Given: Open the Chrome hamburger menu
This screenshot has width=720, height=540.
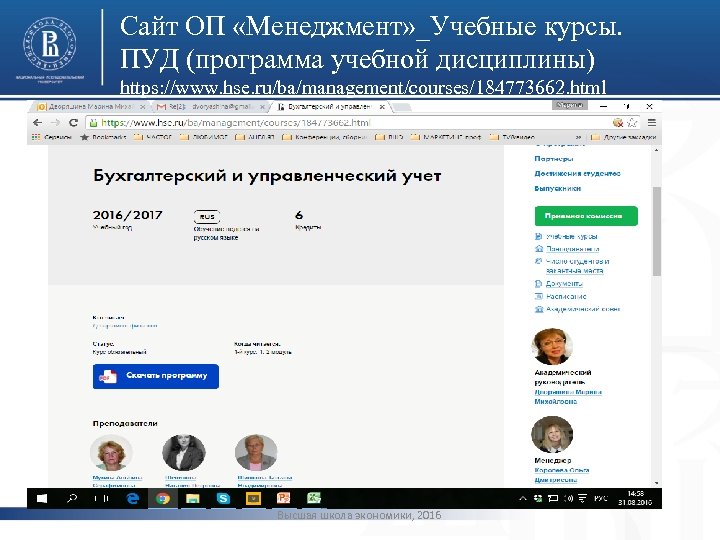Looking at the screenshot, I should click(x=652, y=123).
